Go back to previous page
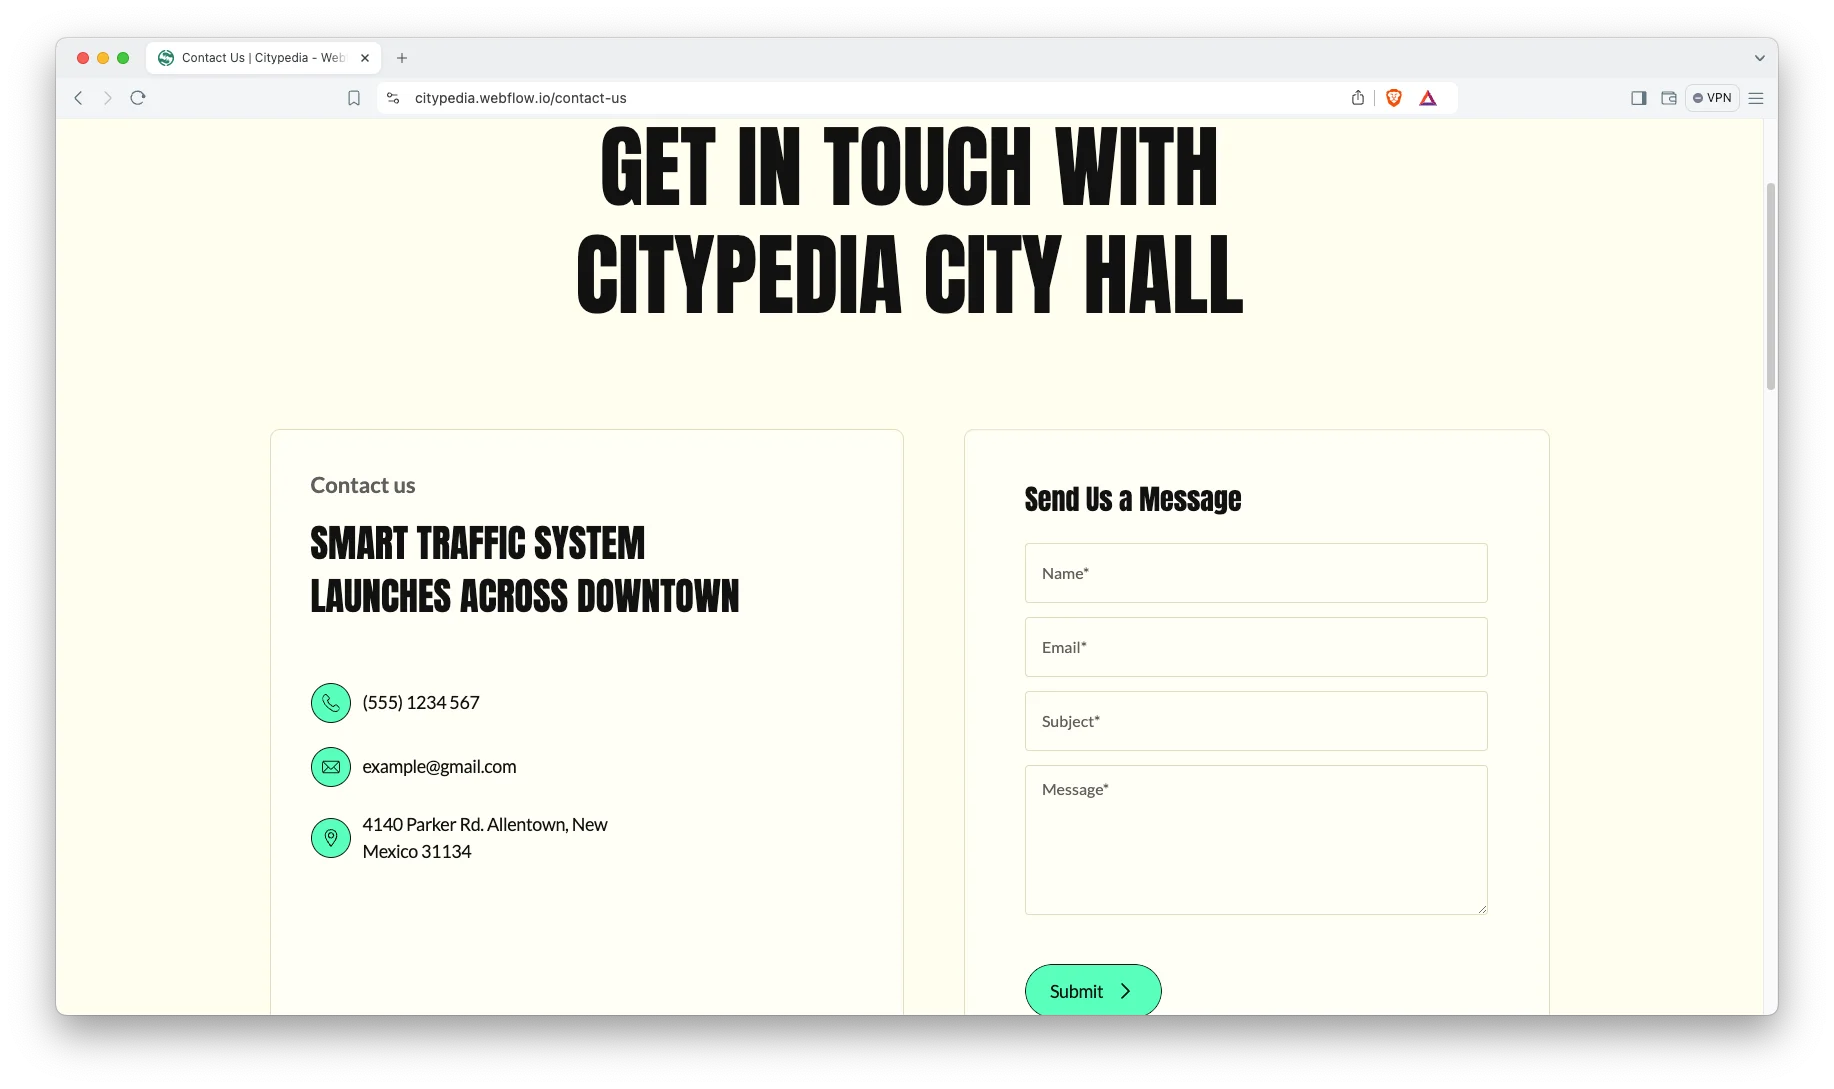1834x1089 pixels. pyautogui.click(x=78, y=98)
